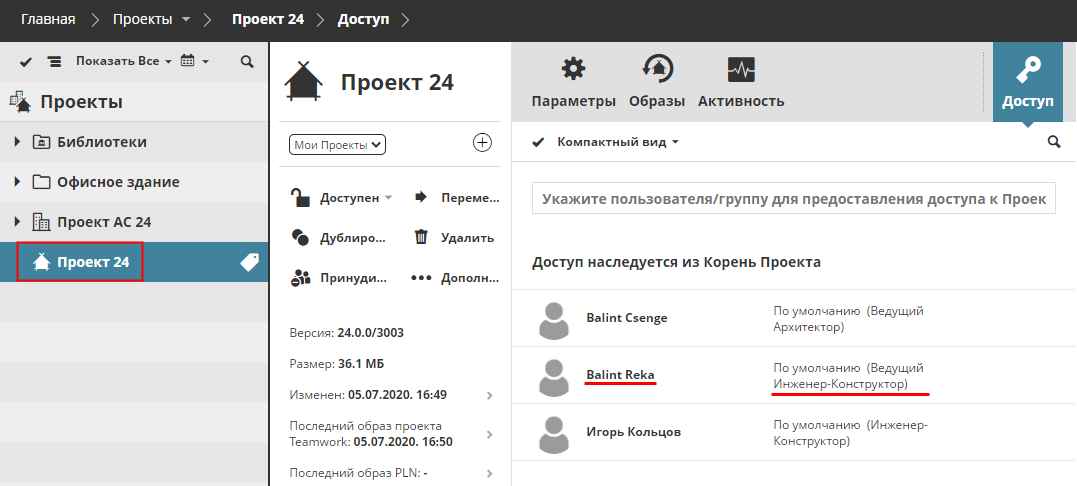1077x486 pixels.
Task: Expand the Последний образ PLN chevron
Action: [x=489, y=473]
